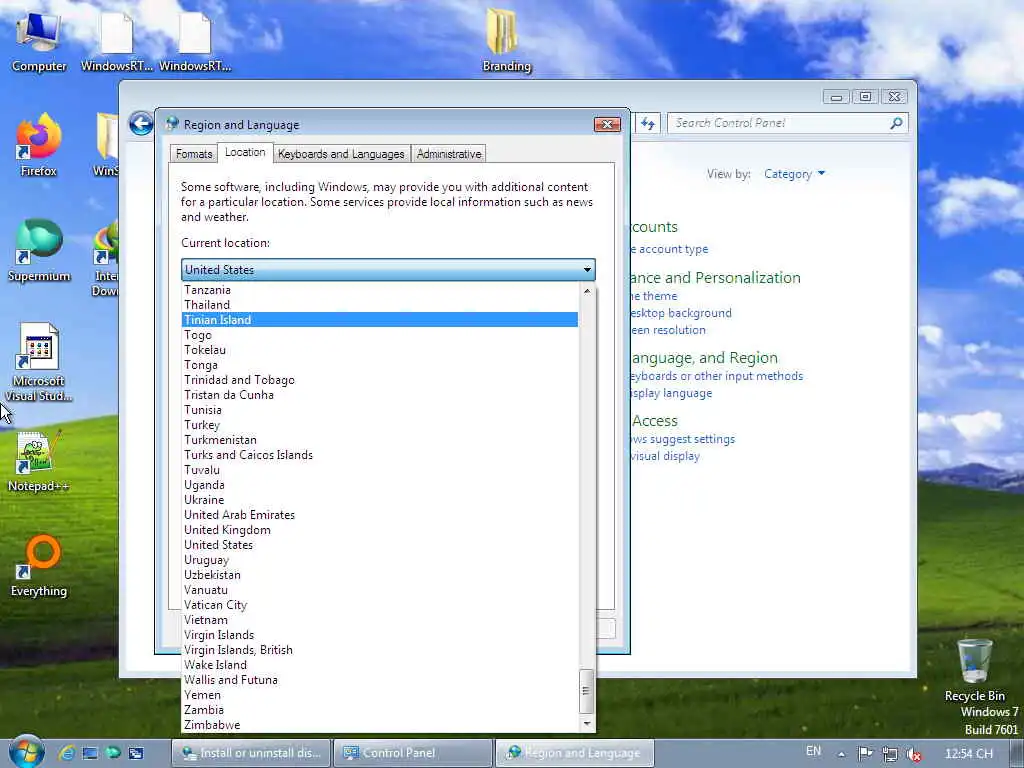
Task: Click the Control Panel back arrow button
Action: click(140, 123)
